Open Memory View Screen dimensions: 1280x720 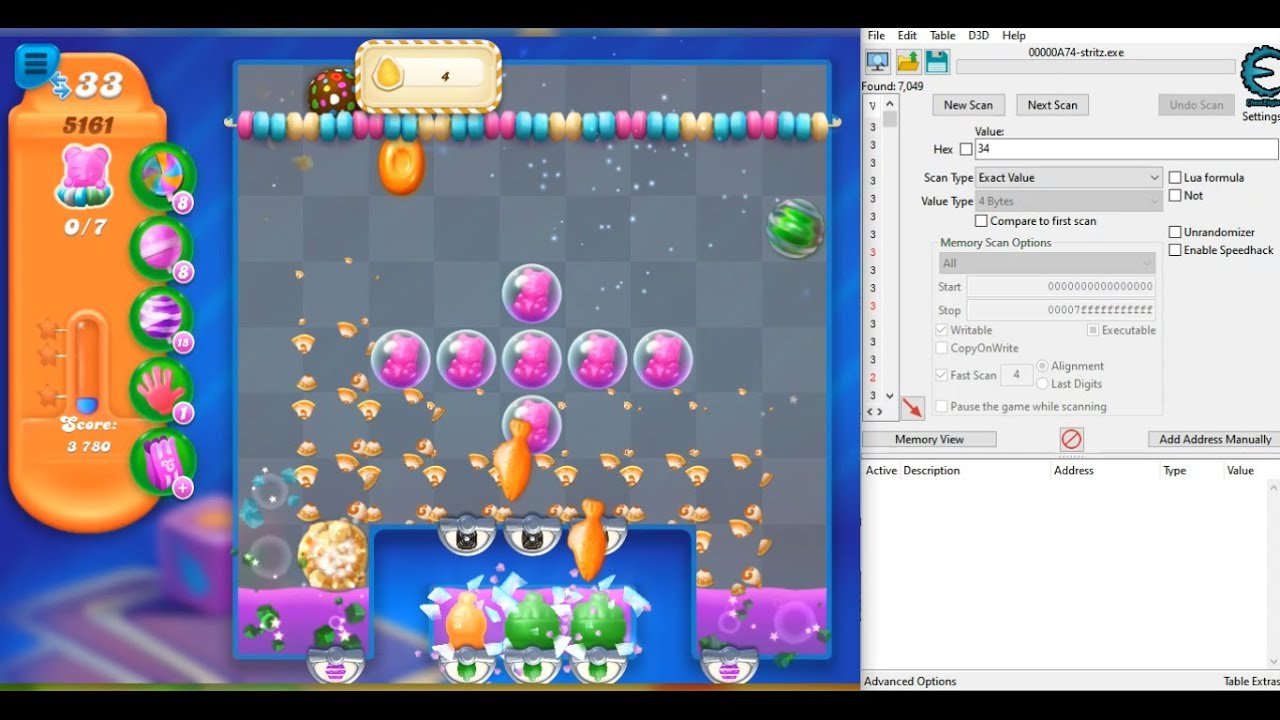(x=929, y=439)
